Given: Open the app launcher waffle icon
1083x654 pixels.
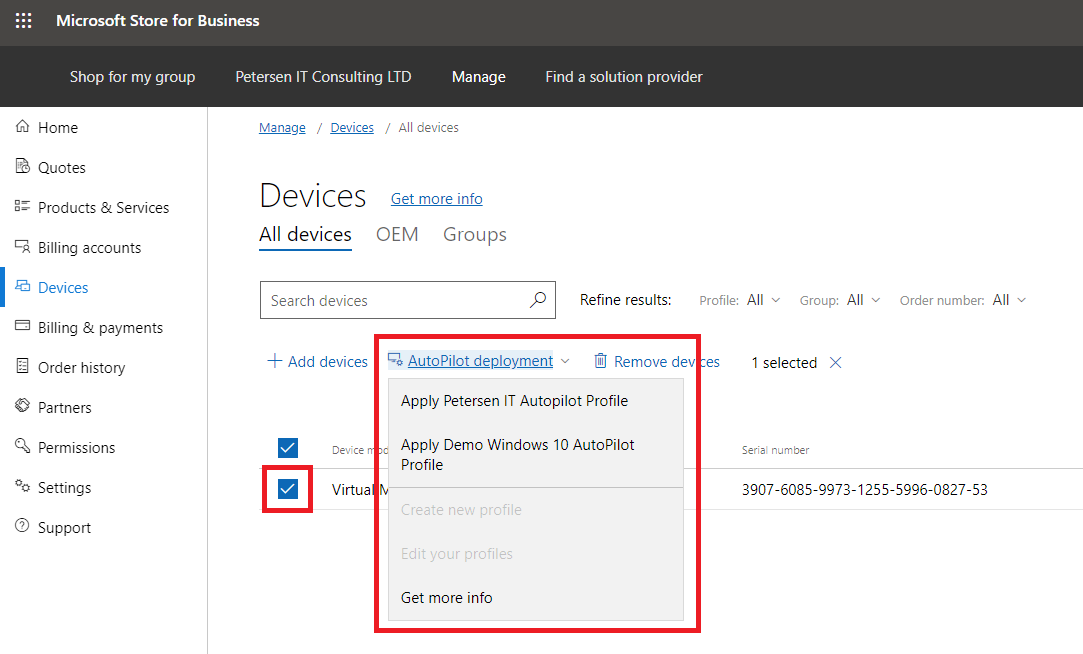Looking at the screenshot, I should point(23,21).
